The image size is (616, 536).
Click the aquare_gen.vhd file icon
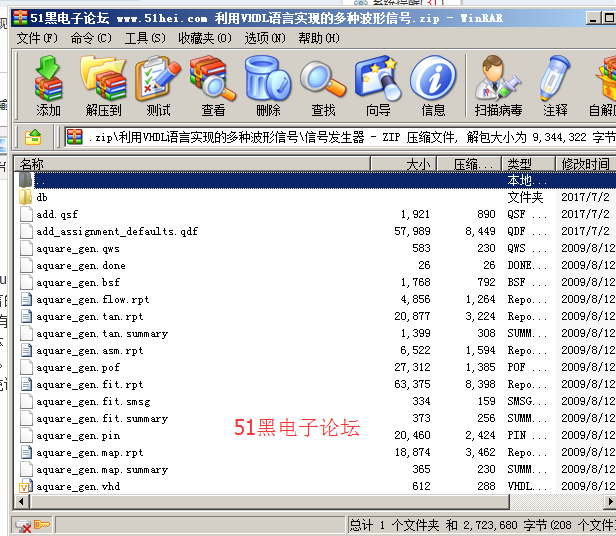coord(26,486)
